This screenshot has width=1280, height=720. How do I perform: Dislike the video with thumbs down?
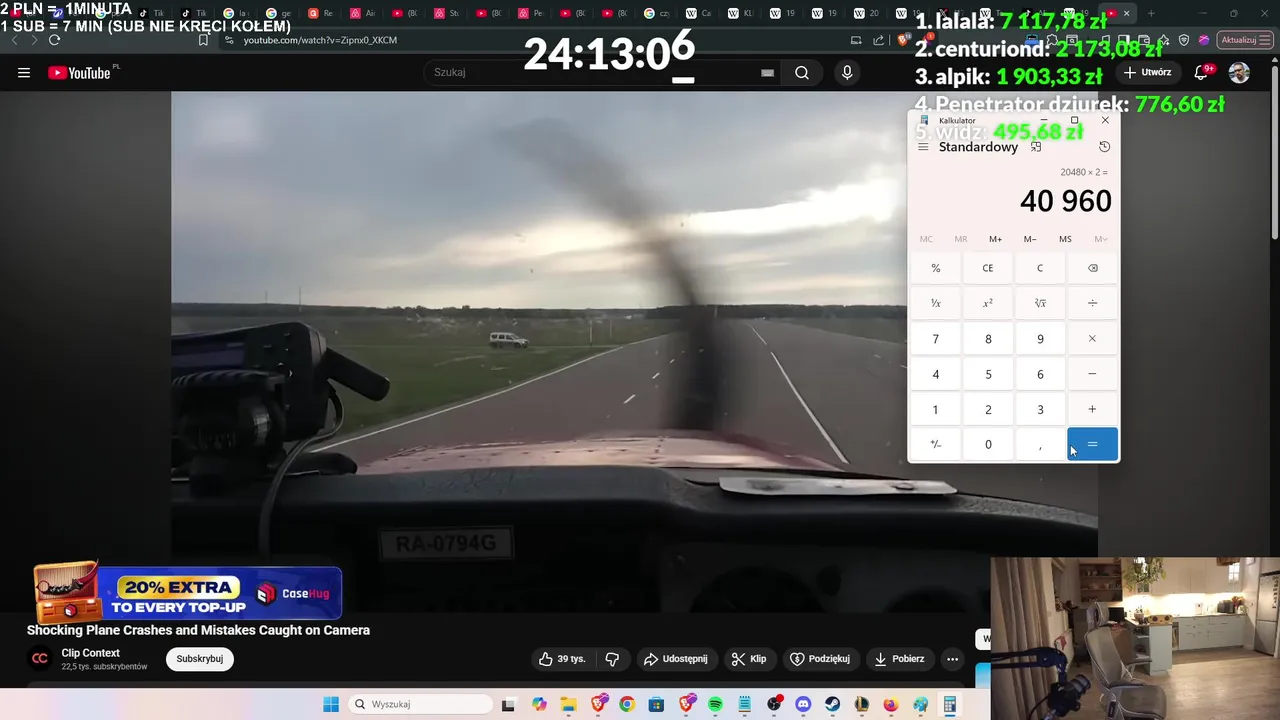tap(612, 659)
